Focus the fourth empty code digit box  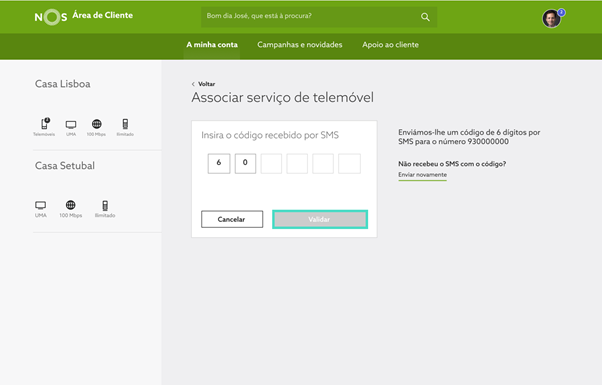297,164
